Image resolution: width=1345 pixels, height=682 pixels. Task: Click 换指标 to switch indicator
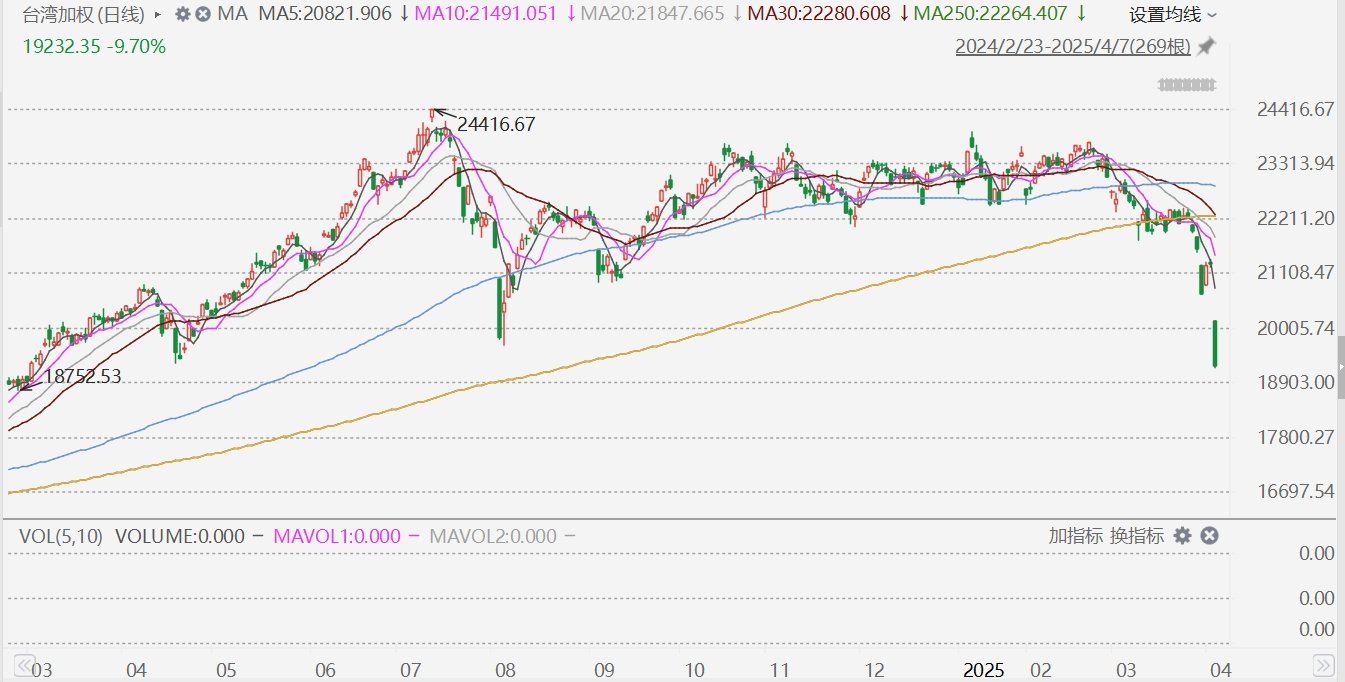(1135, 536)
